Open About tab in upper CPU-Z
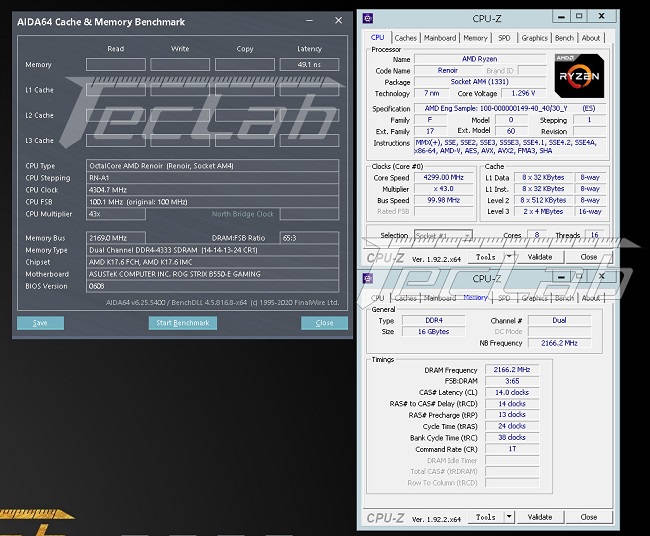This screenshot has width=650, height=536. (591, 38)
